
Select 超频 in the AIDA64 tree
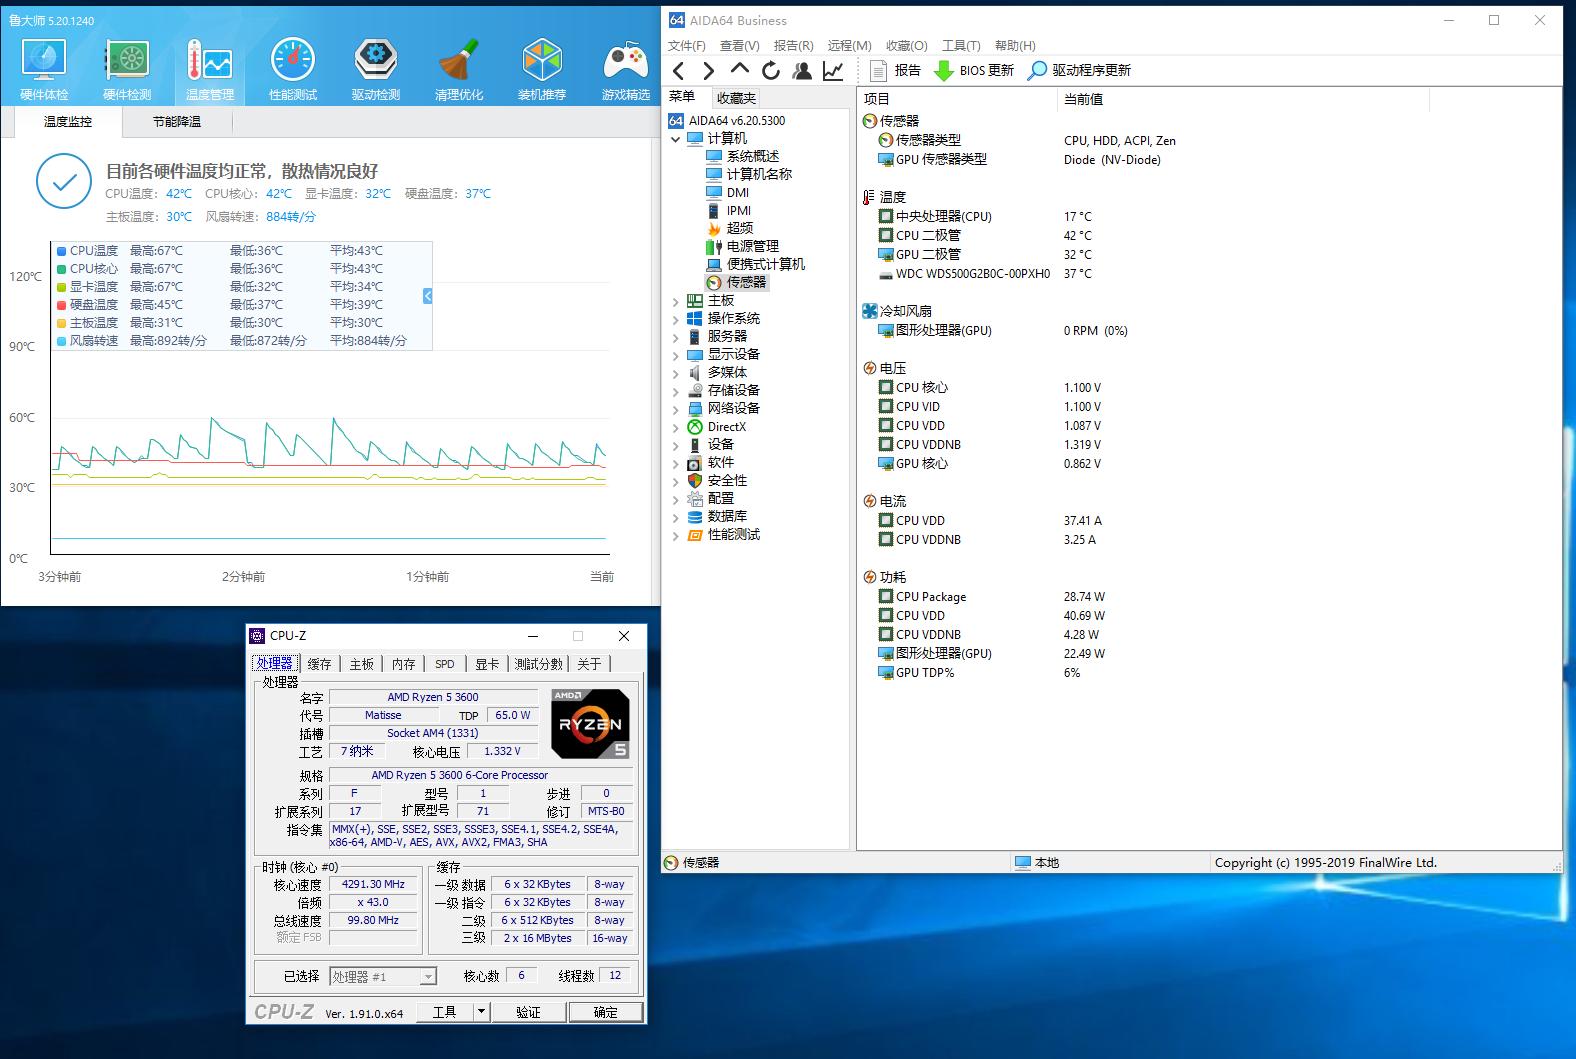point(739,228)
